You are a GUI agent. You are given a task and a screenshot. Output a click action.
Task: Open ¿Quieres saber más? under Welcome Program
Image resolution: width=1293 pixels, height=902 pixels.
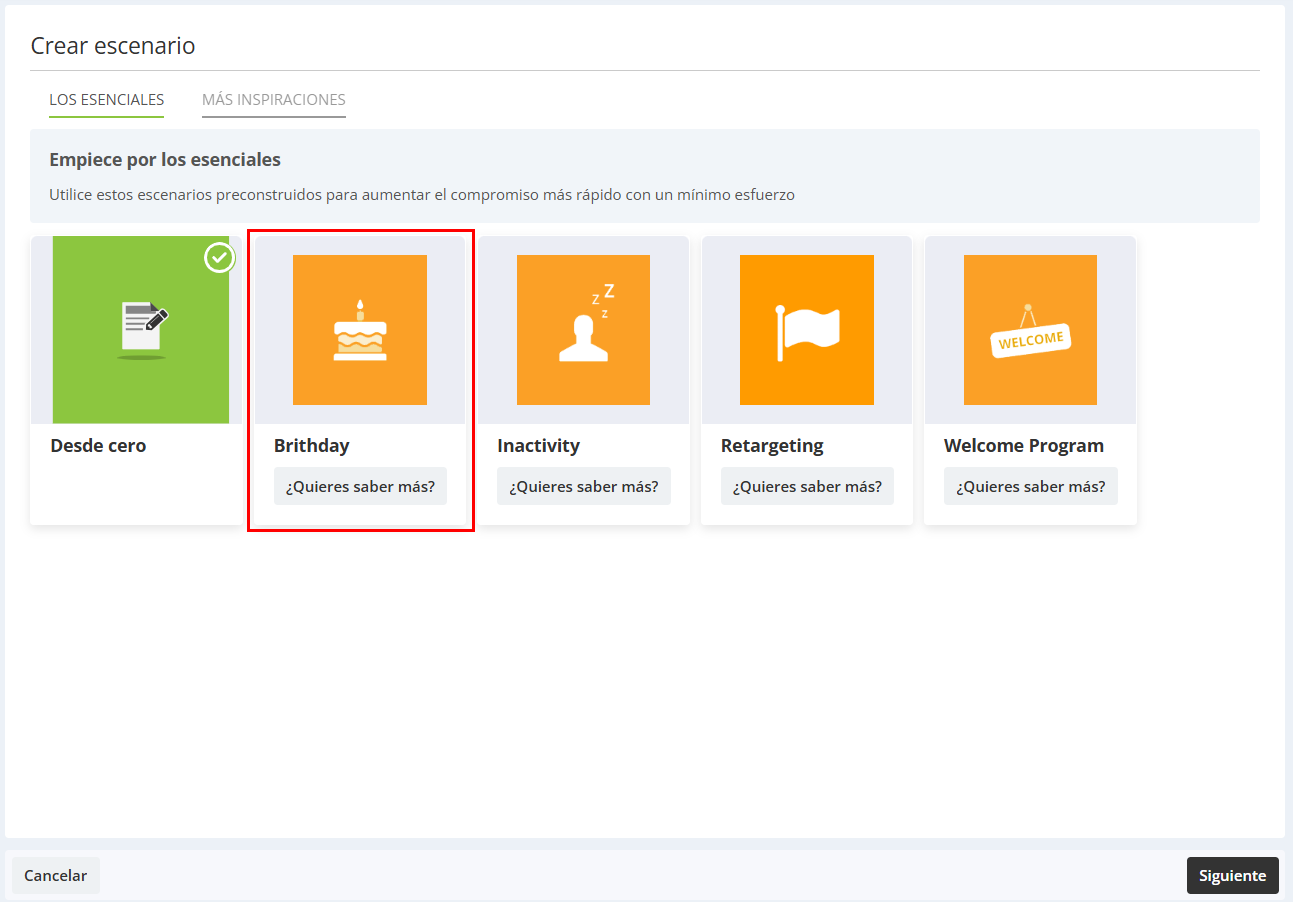1031,487
